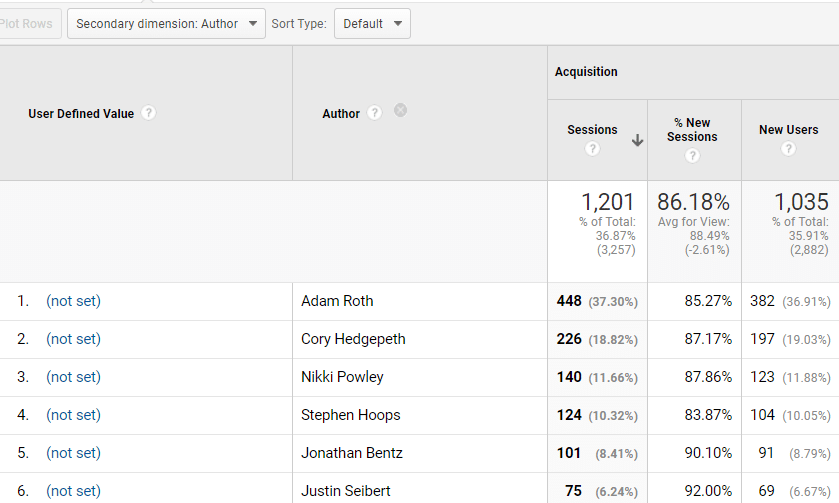Click the 91 new users value
This screenshot has height=503, width=839.
766,453
